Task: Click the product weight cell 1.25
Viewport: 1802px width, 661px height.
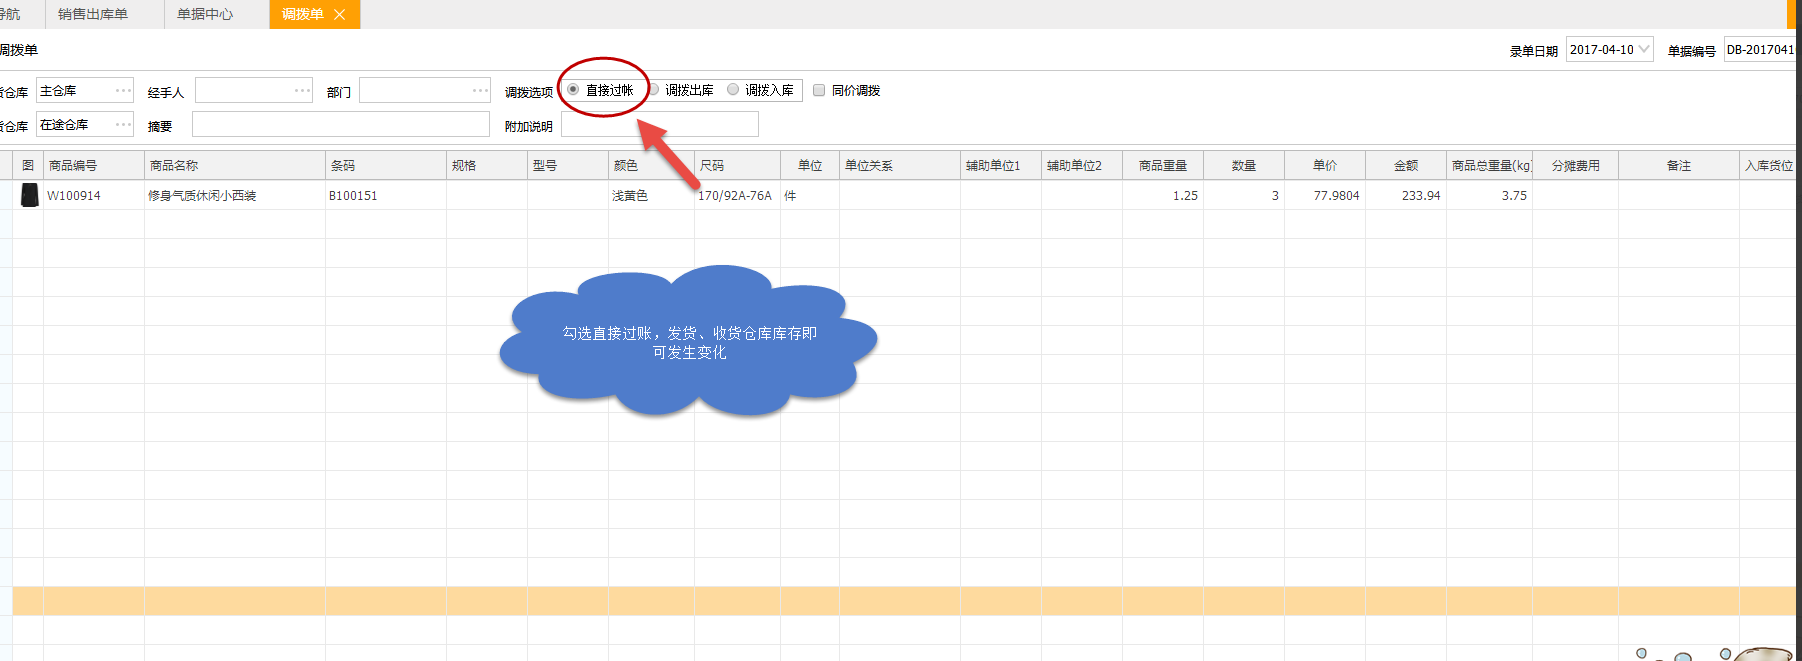Action: point(1163,195)
